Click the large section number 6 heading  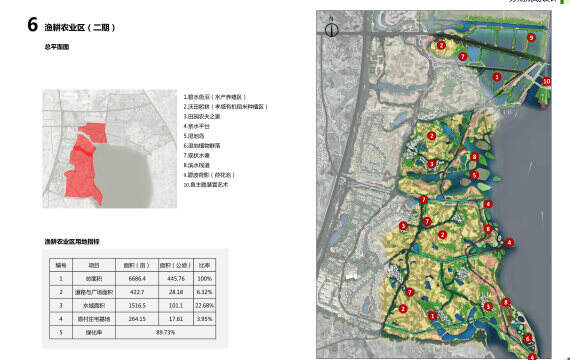click(x=32, y=25)
